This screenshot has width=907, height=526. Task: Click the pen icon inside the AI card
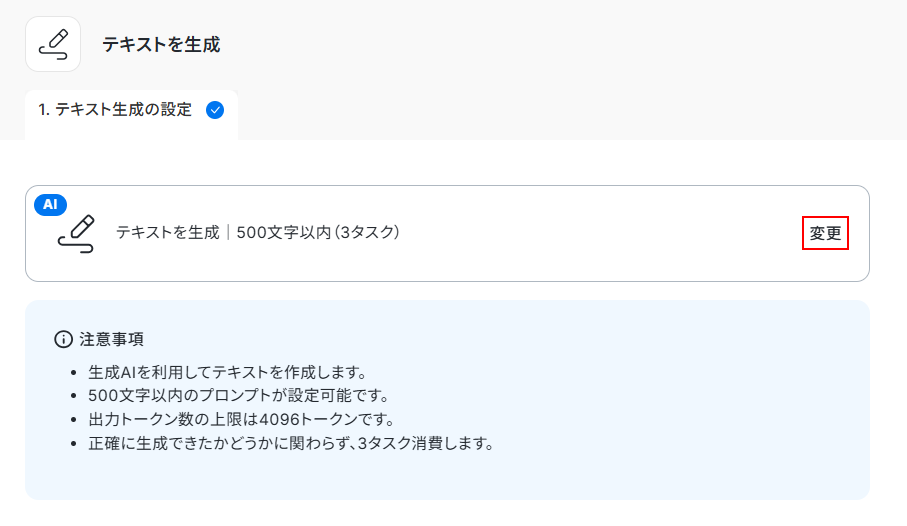click(x=76, y=233)
